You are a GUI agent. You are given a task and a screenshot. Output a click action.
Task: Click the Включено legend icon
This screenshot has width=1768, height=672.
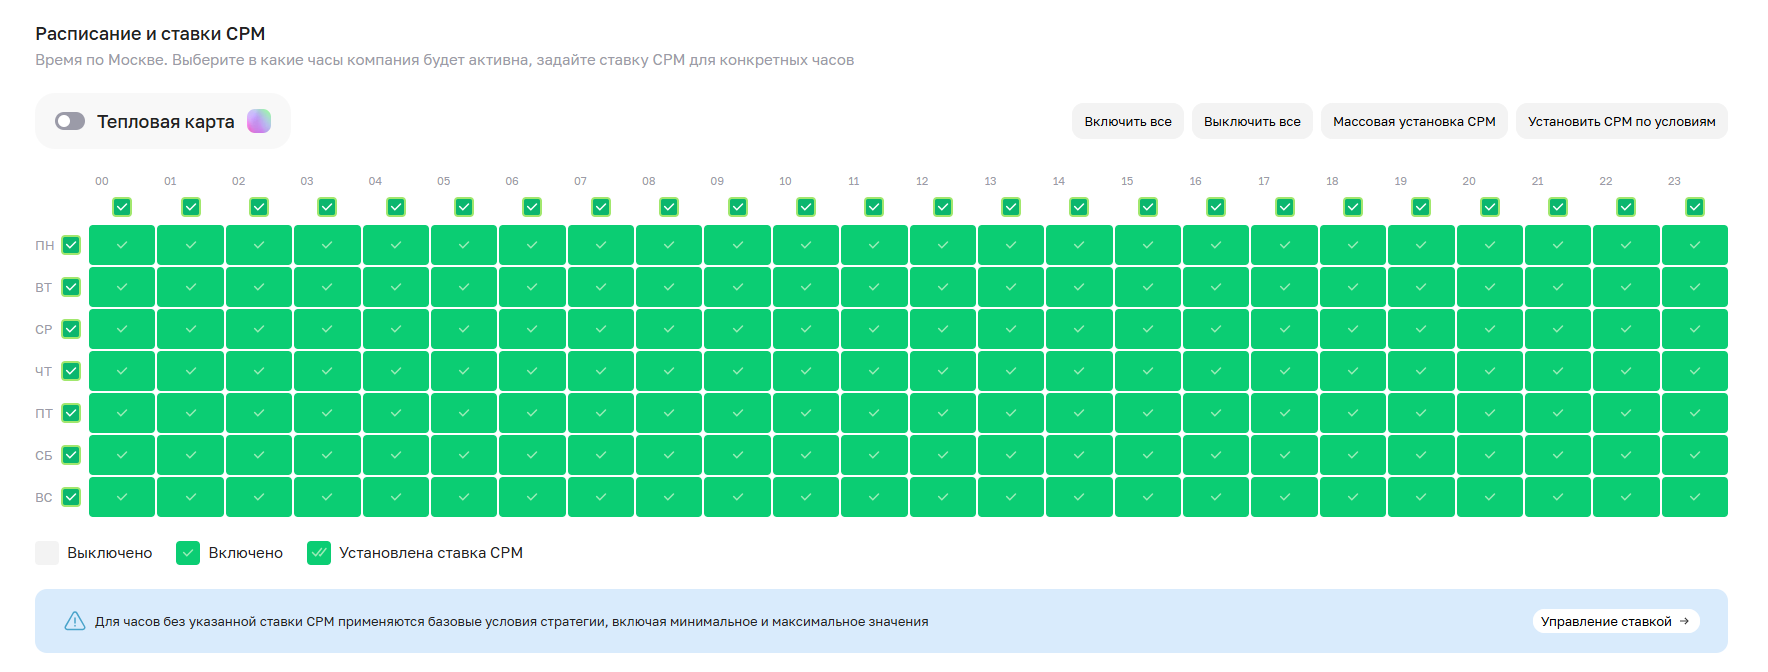point(188,553)
